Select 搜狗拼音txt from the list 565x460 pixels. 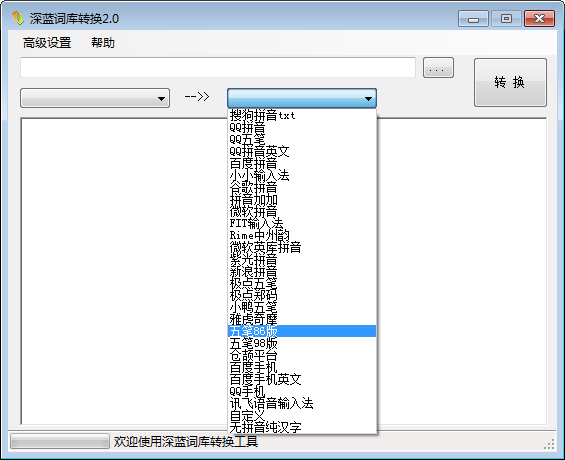click(302, 115)
